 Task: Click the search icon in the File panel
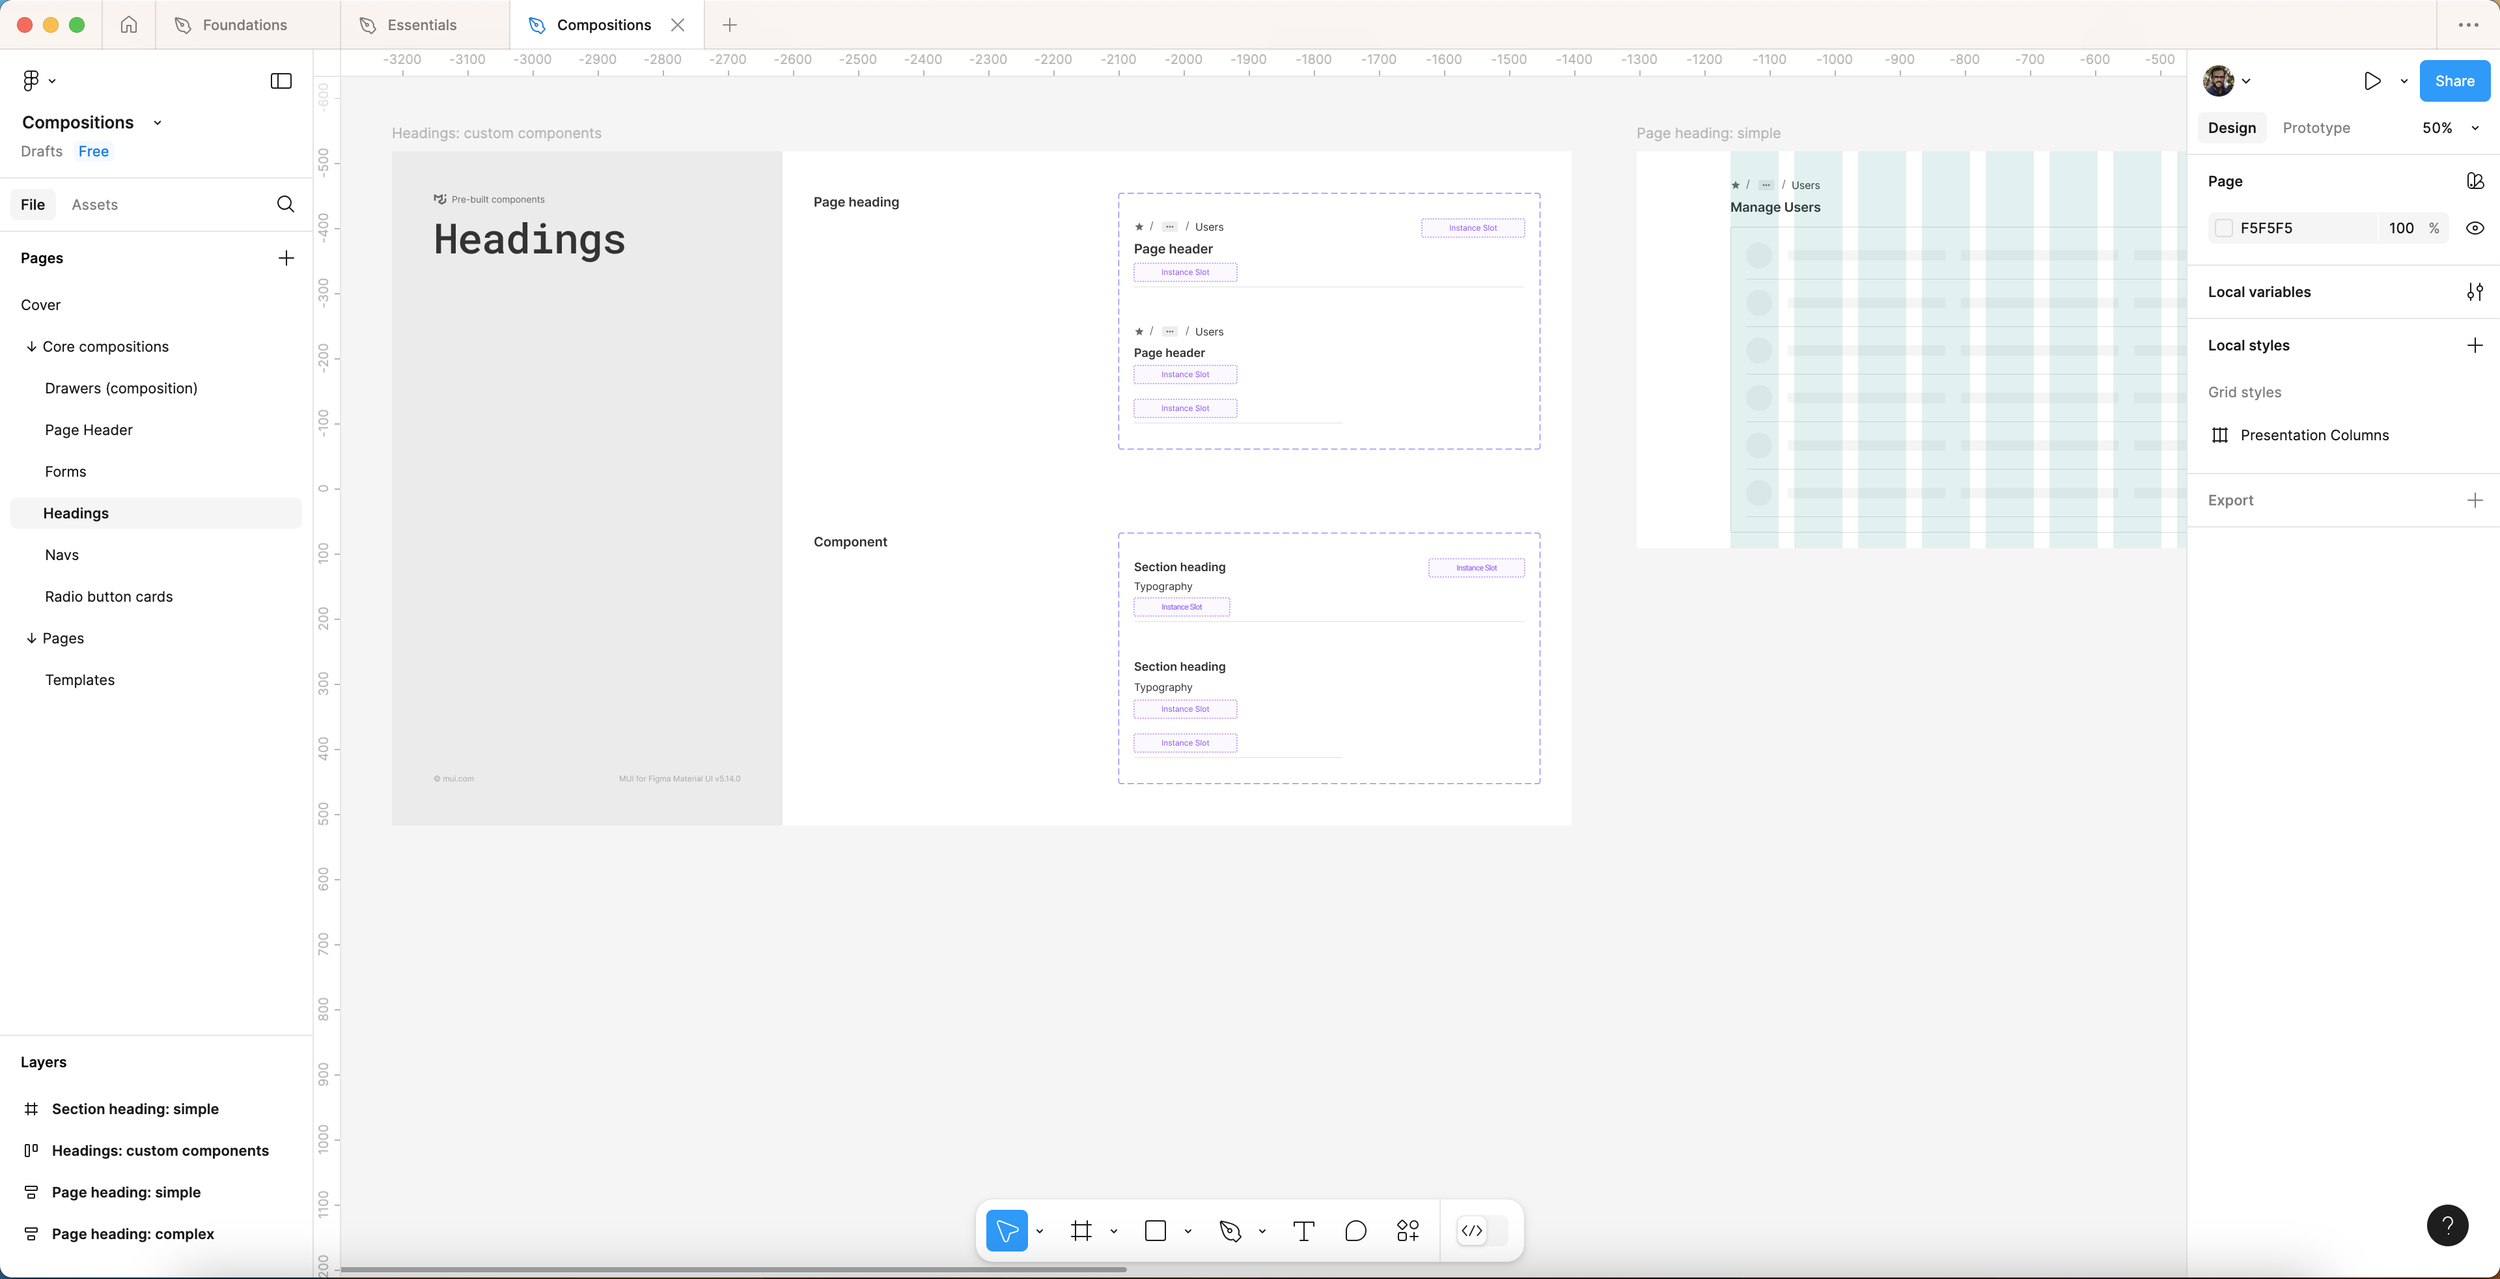coord(285,204)
